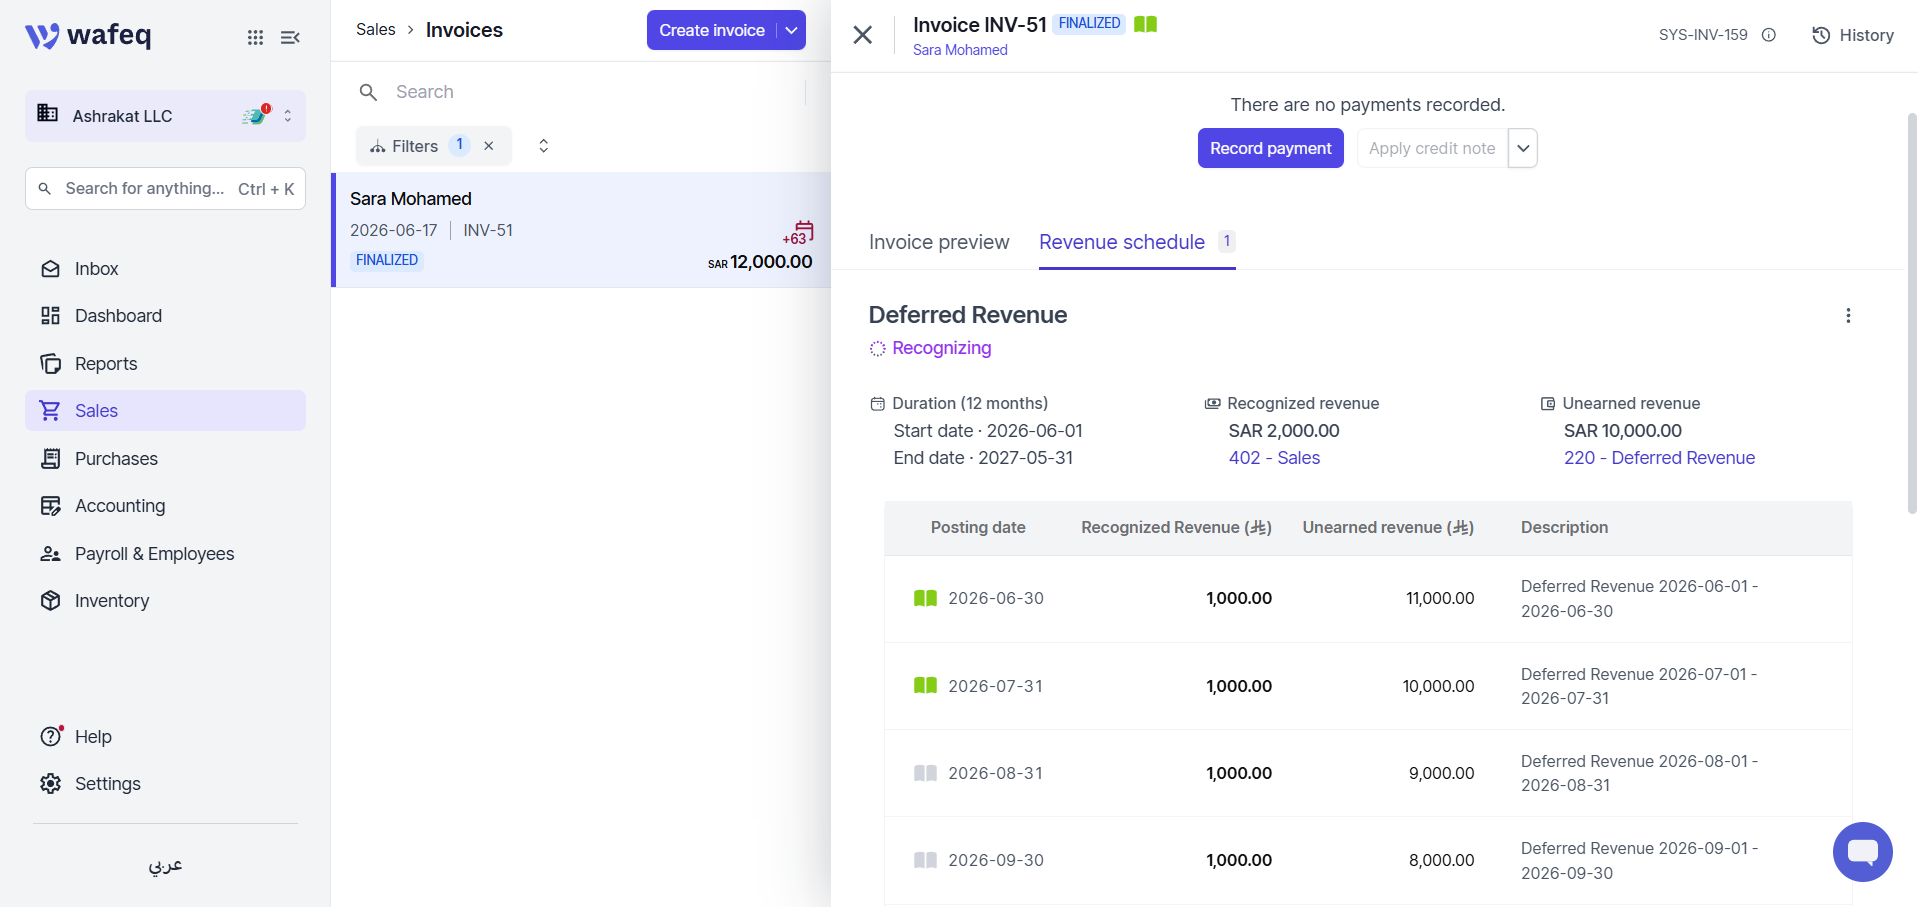
Task: Clear the active Filters with the X
Action: pos(489,146)
